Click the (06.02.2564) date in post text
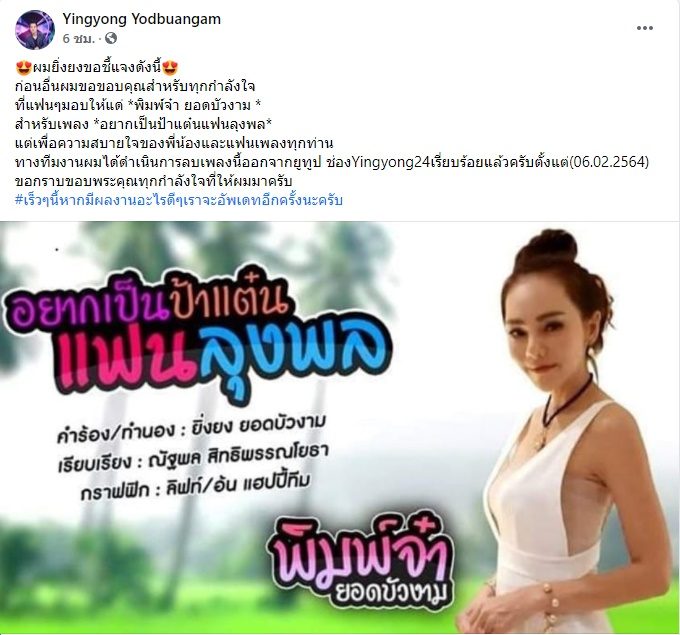This screenshot has height=635, width=680. (x=609, y=162)
